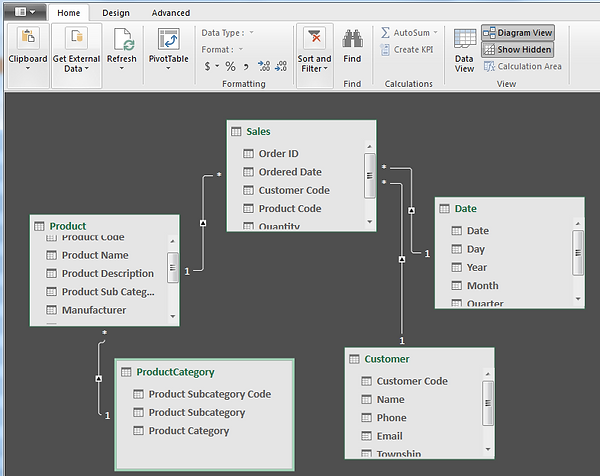
Task: Select Product Description field
Action: 108,274
